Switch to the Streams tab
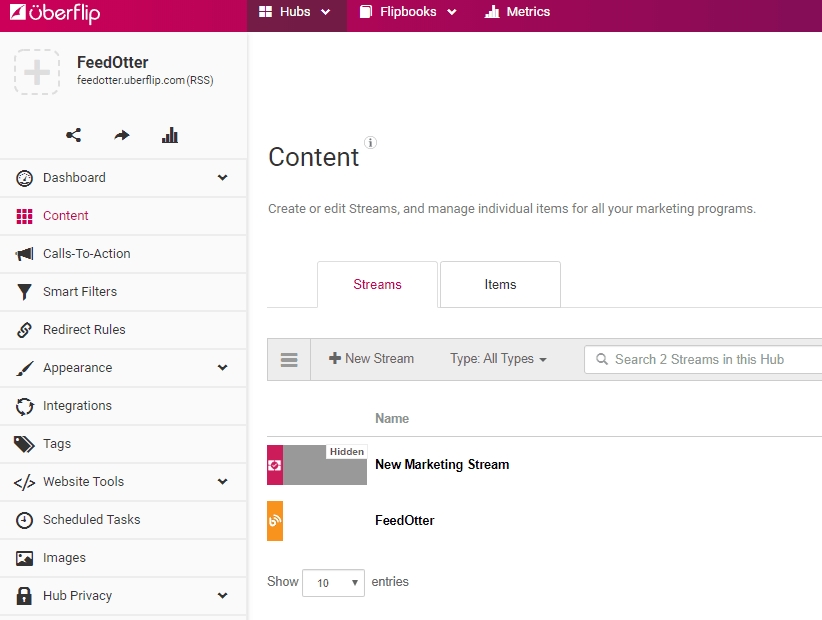The height and width of the screenshot is (620, 822). coord(377,284)
